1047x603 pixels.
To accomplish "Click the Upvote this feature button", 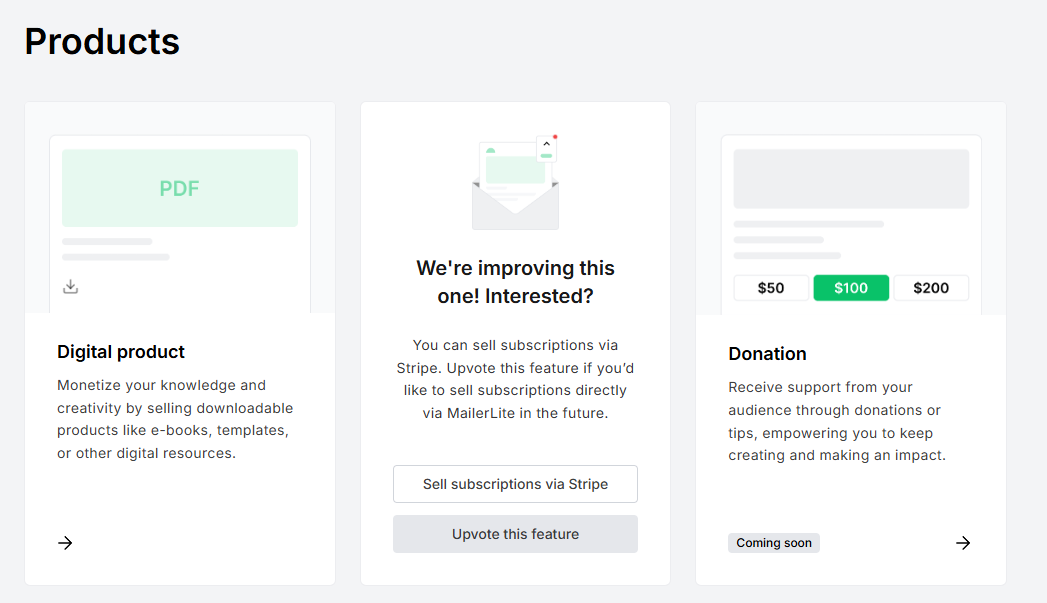I will pos(515,534).
